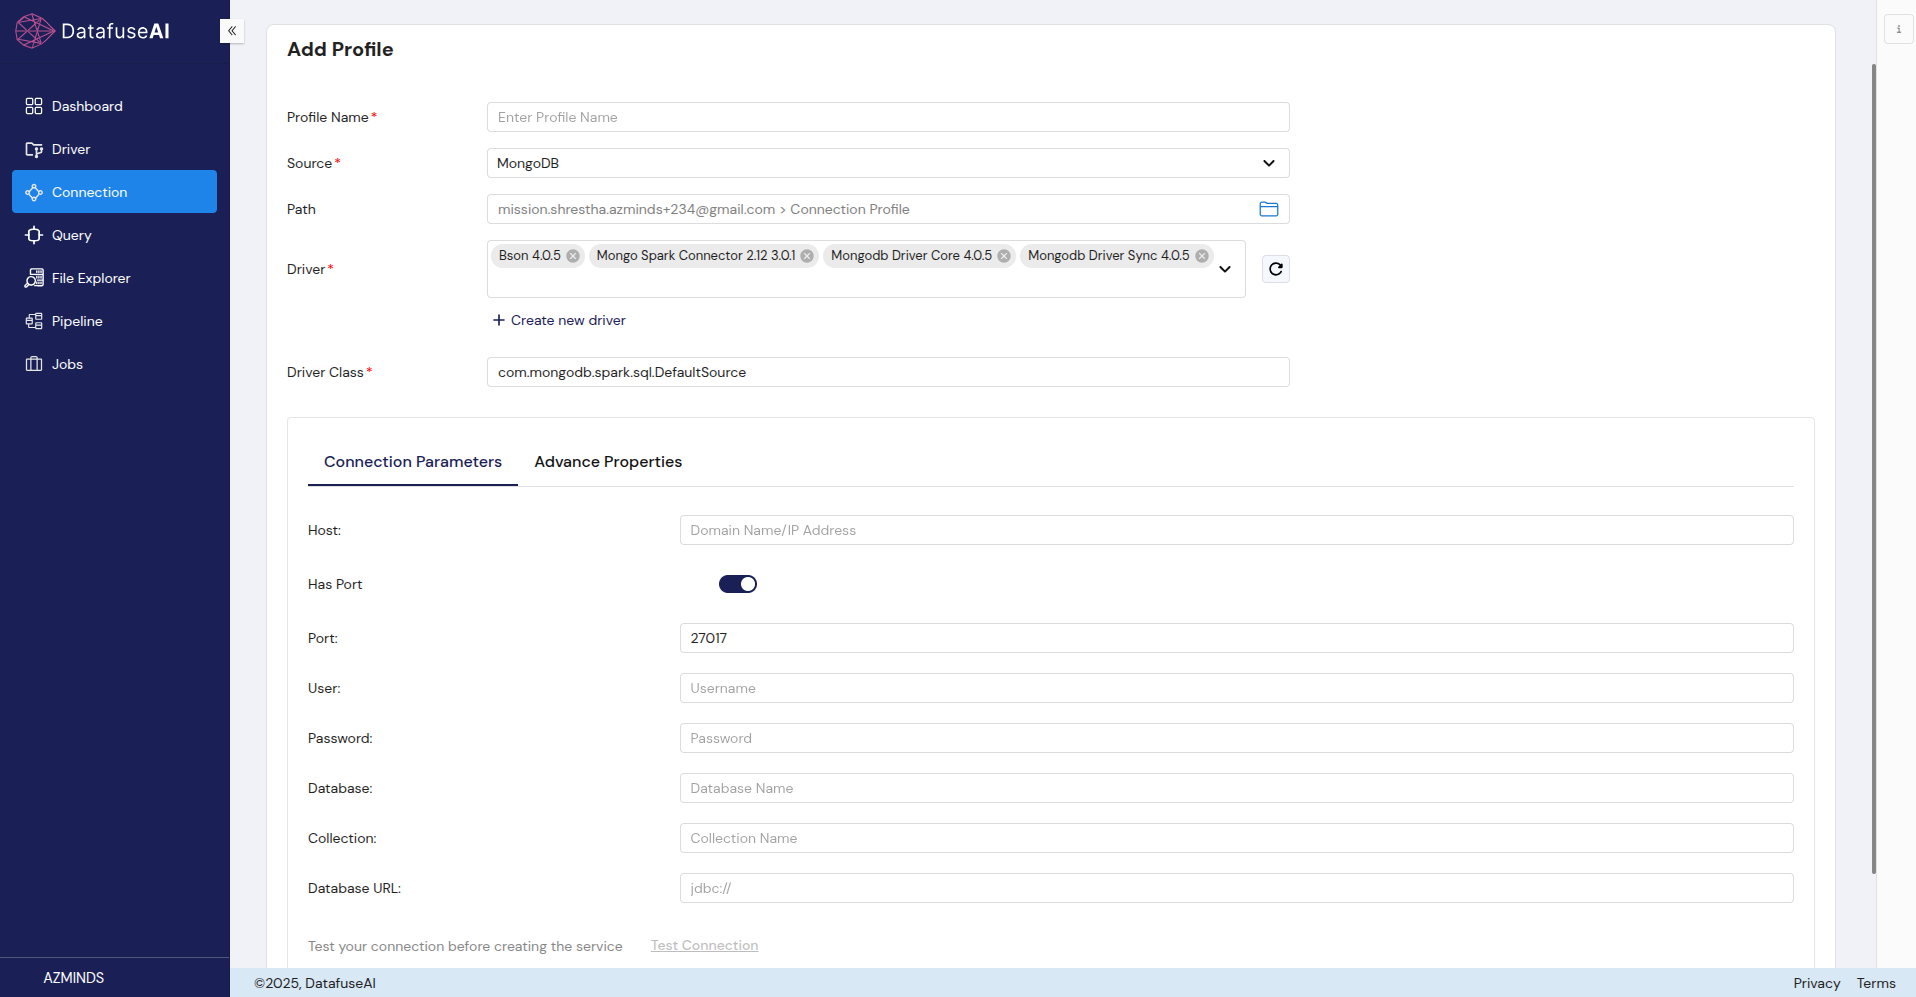Click the DatafuseAI logo icon
Screen dimensions: 1916x997
[x=34, y=31]
